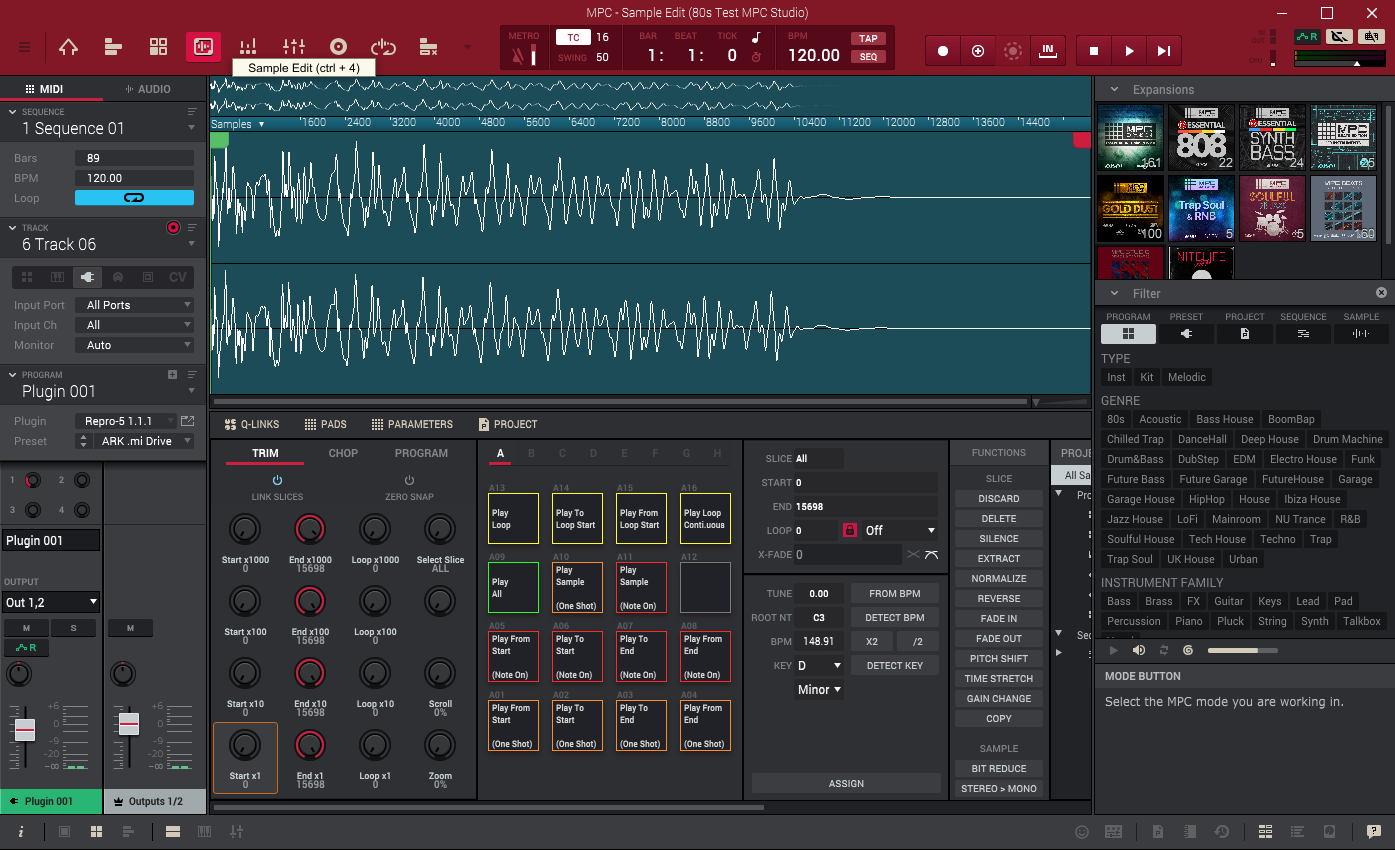The image size is (1395, 850).
Task: Click the NORMALIZE function button
Action: [x=998, y=578]
